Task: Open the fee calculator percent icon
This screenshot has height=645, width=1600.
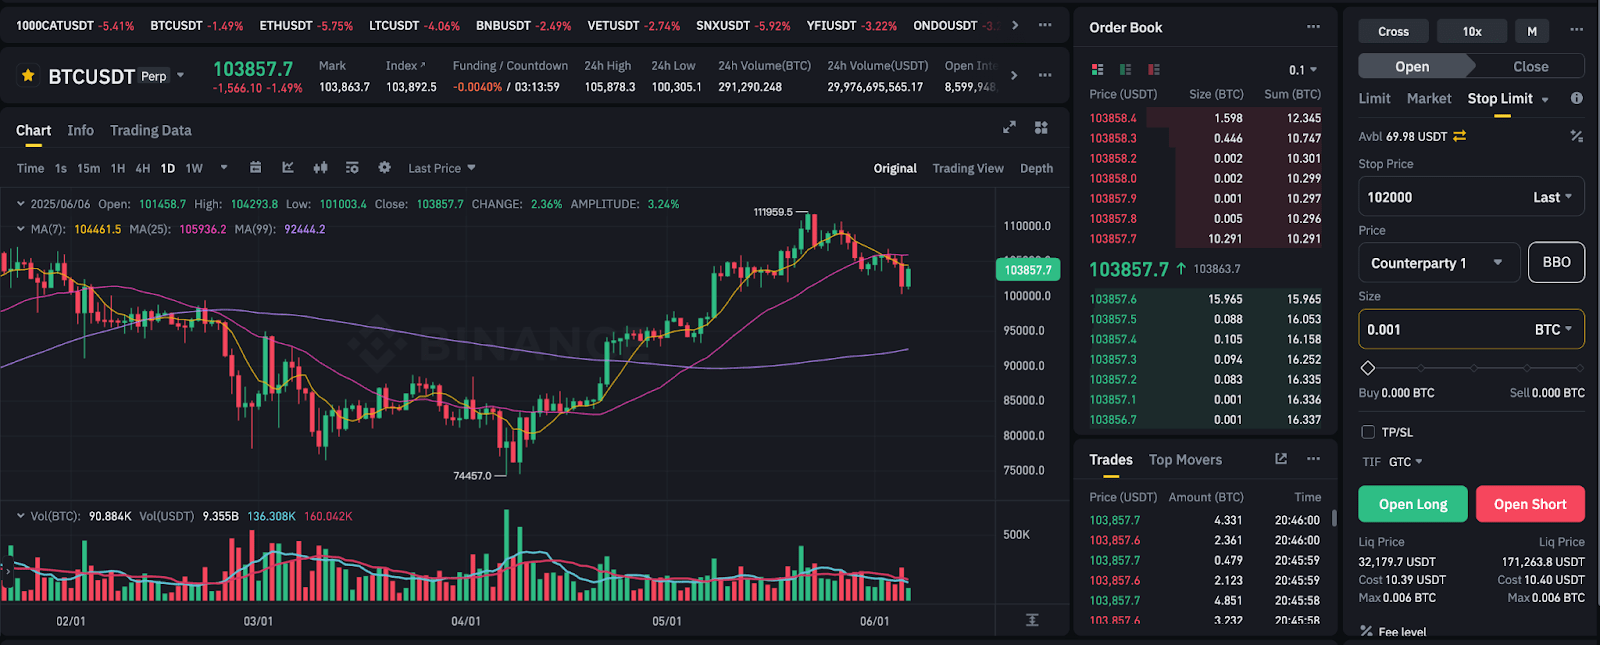Action: coord(1576,136)
